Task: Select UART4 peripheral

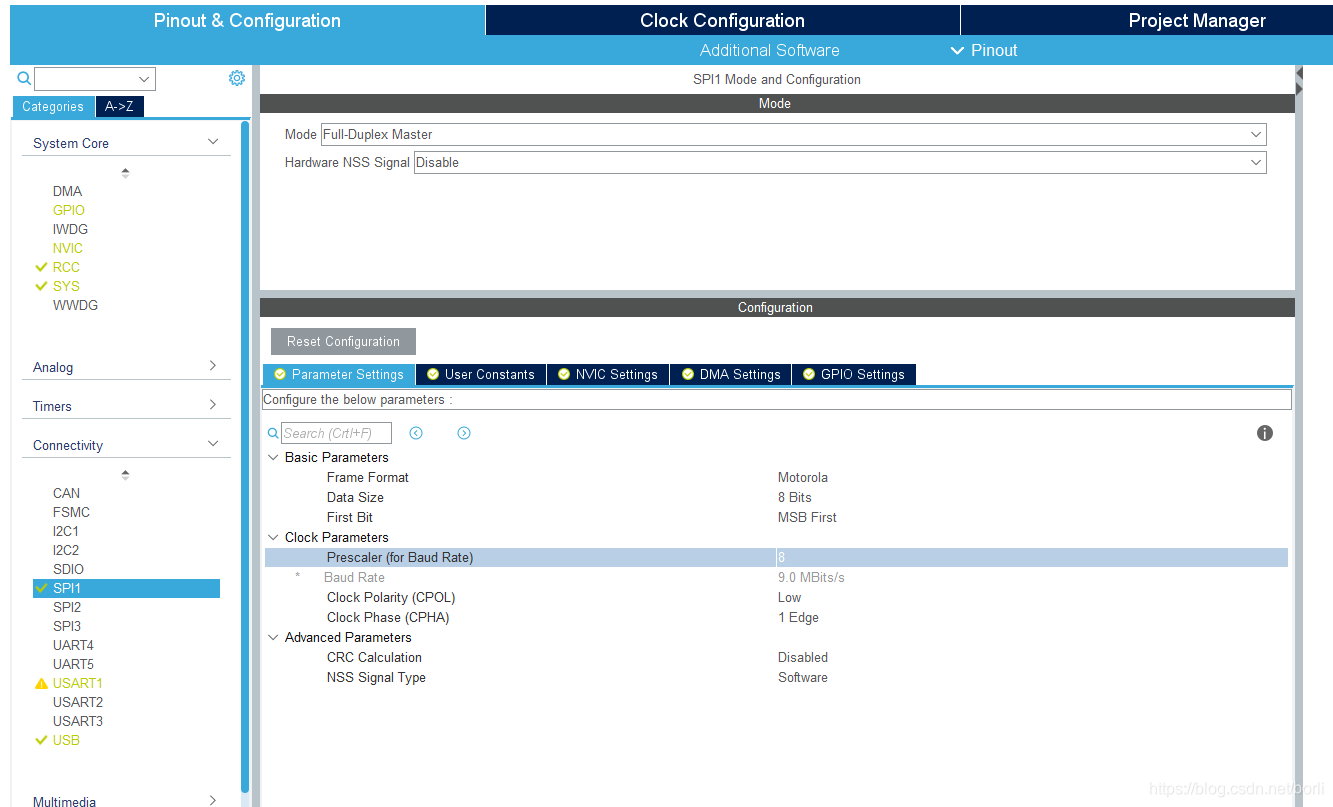Action: (73, 645)
